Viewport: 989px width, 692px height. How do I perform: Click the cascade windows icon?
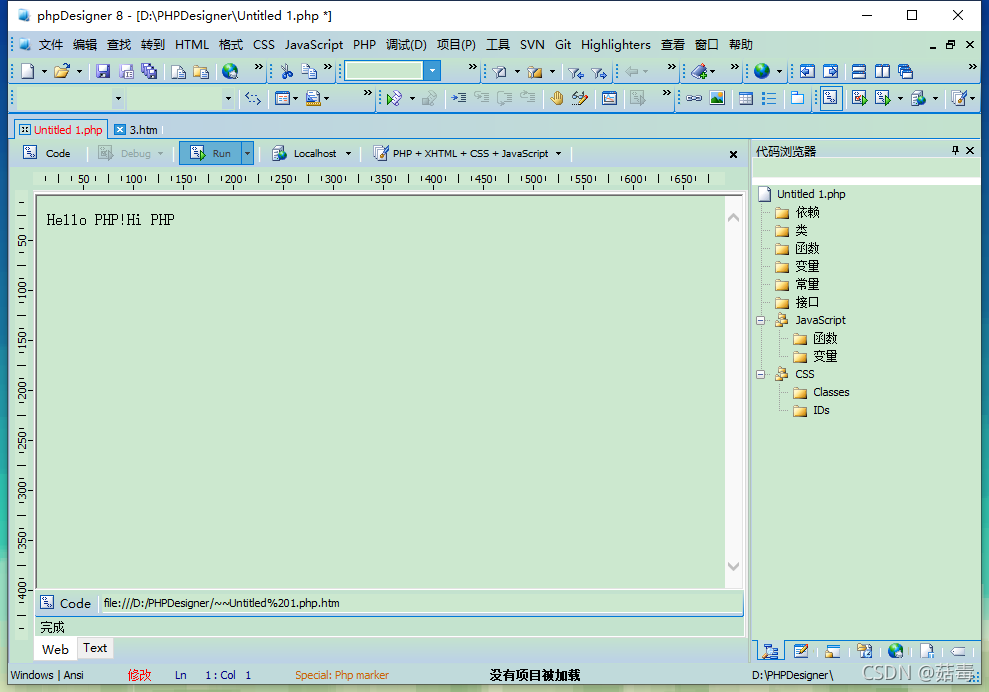(x=905, y=71)
